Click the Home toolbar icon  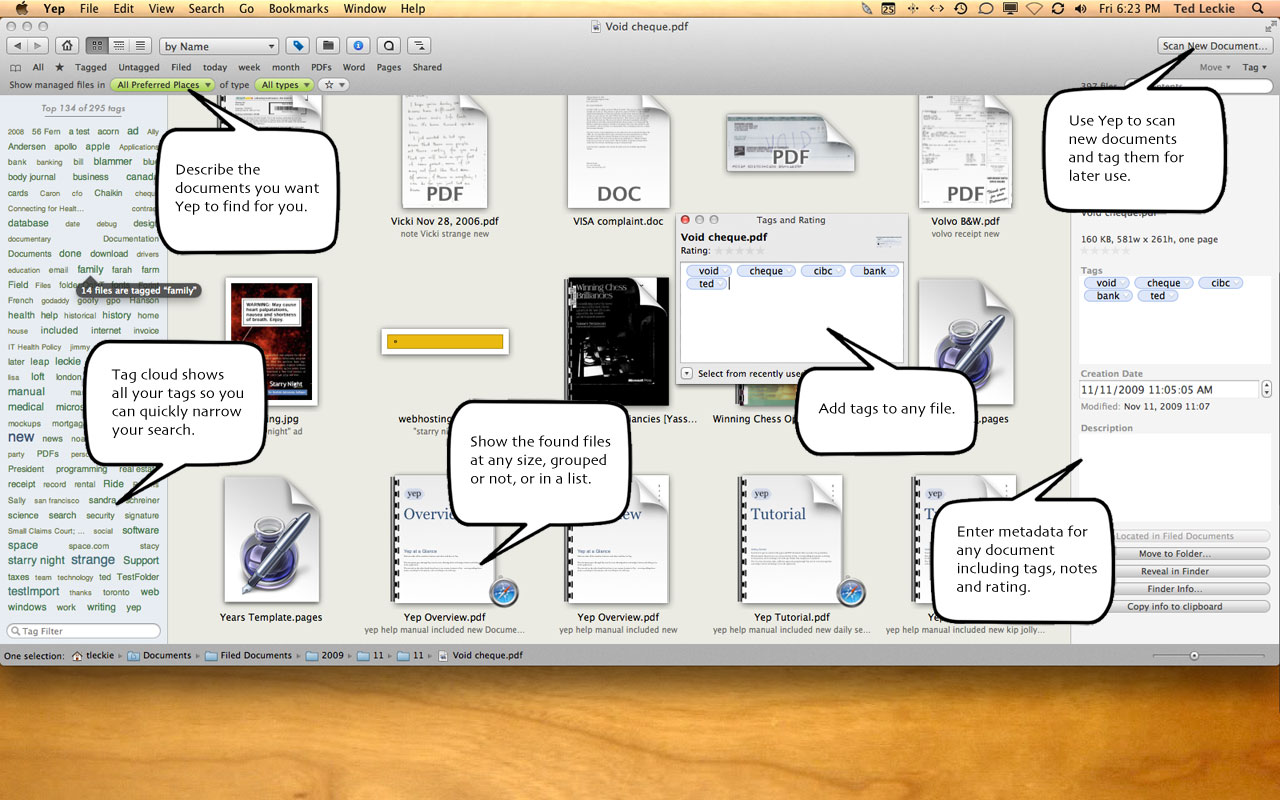[68, 46]
